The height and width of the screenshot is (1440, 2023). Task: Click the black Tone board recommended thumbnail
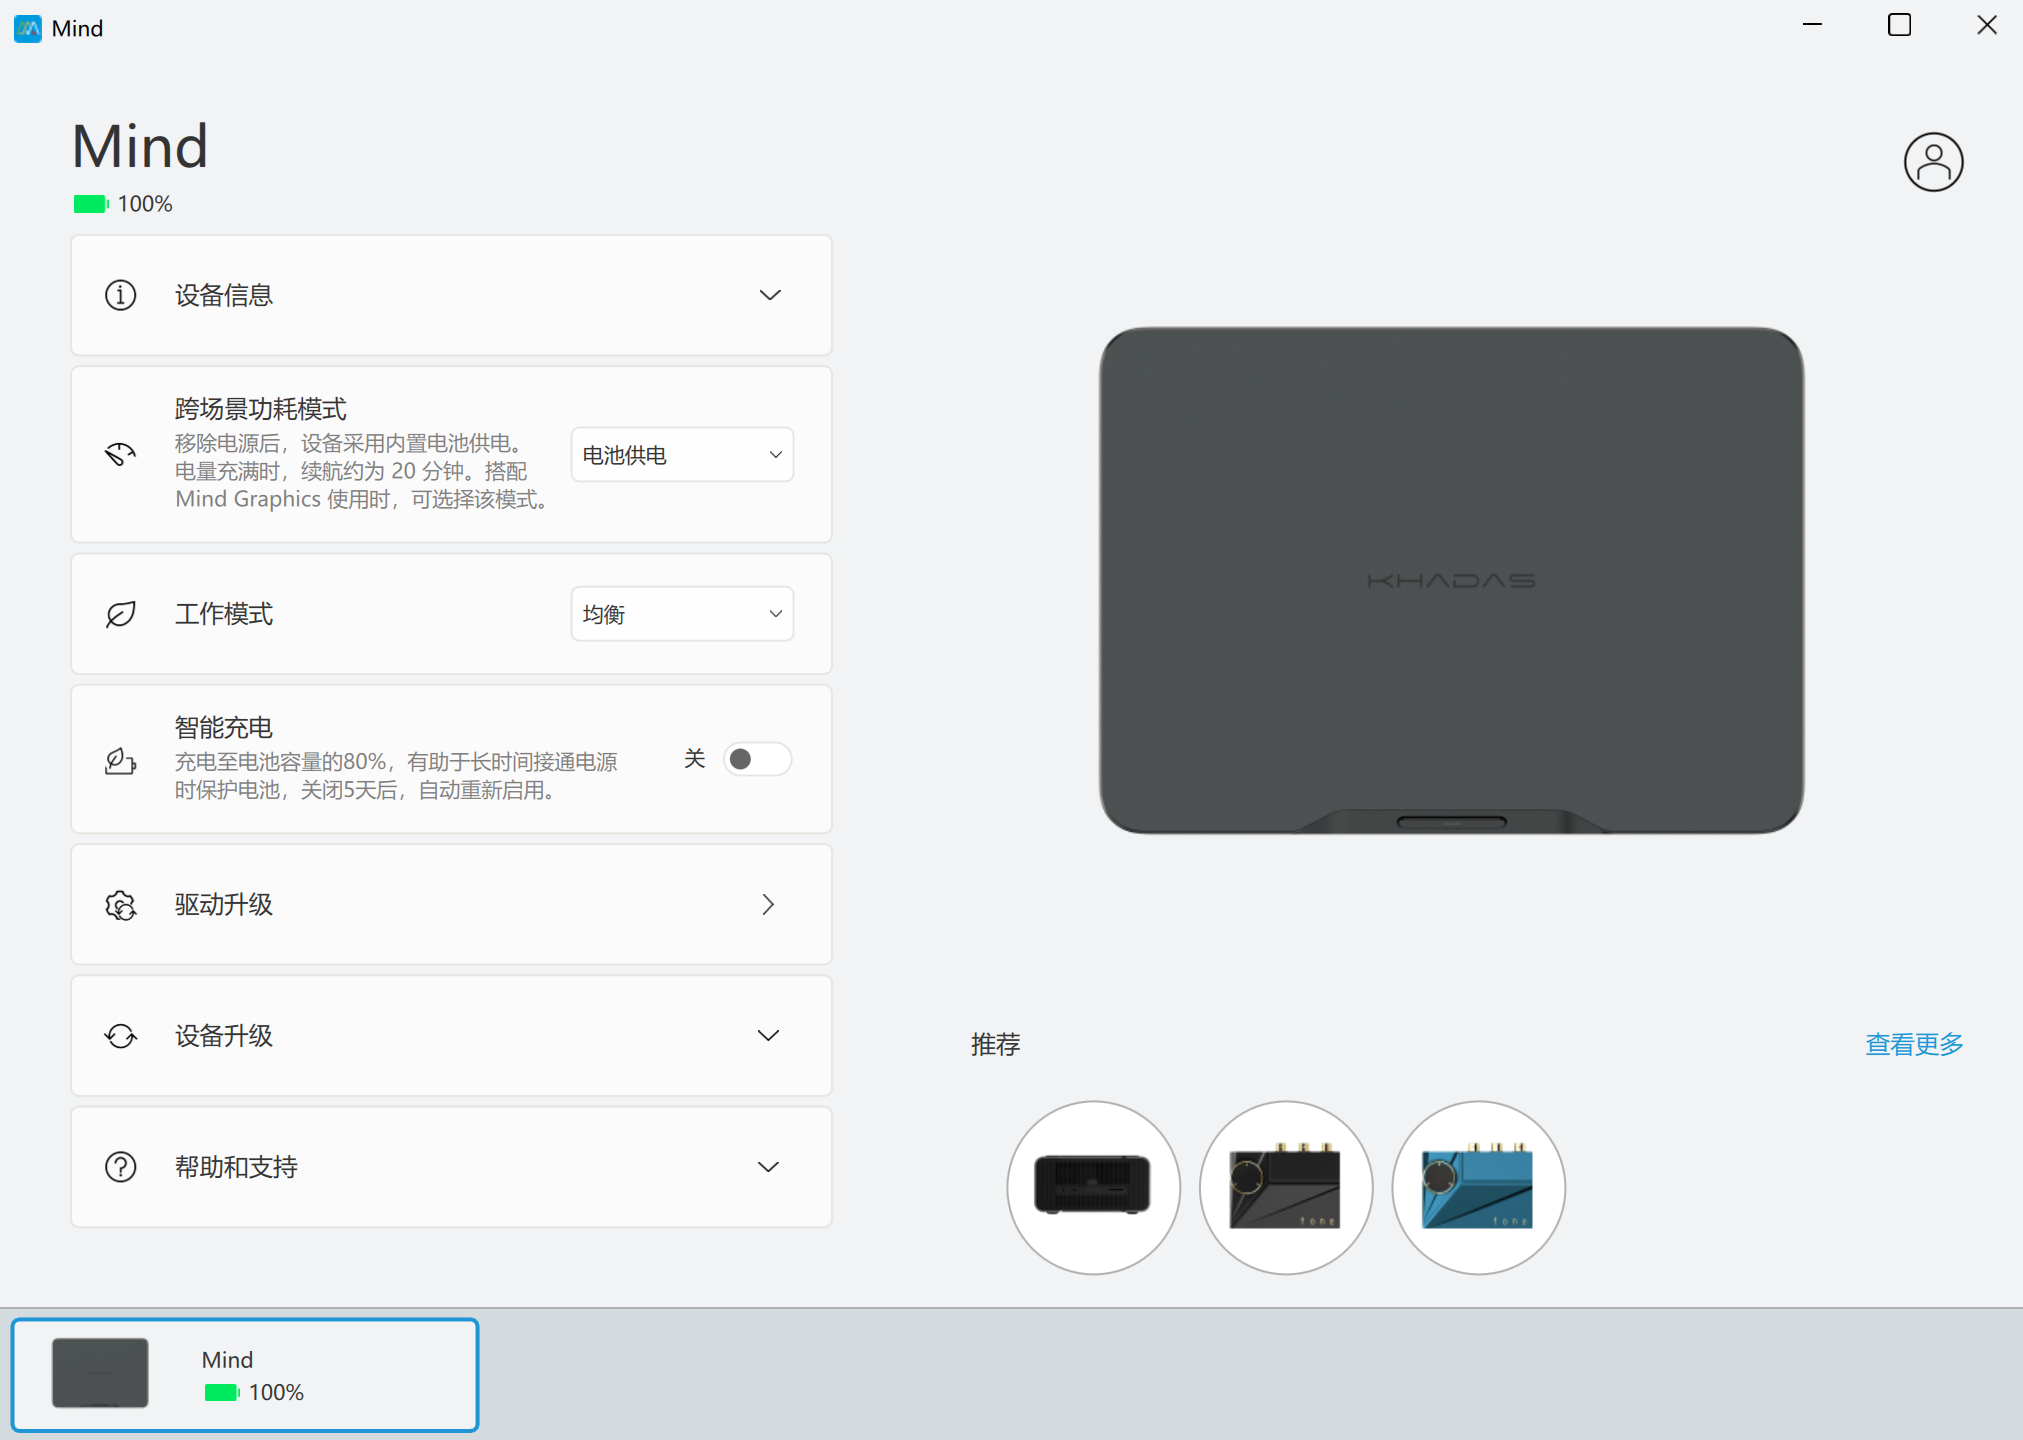(x=1286, y=1187)
